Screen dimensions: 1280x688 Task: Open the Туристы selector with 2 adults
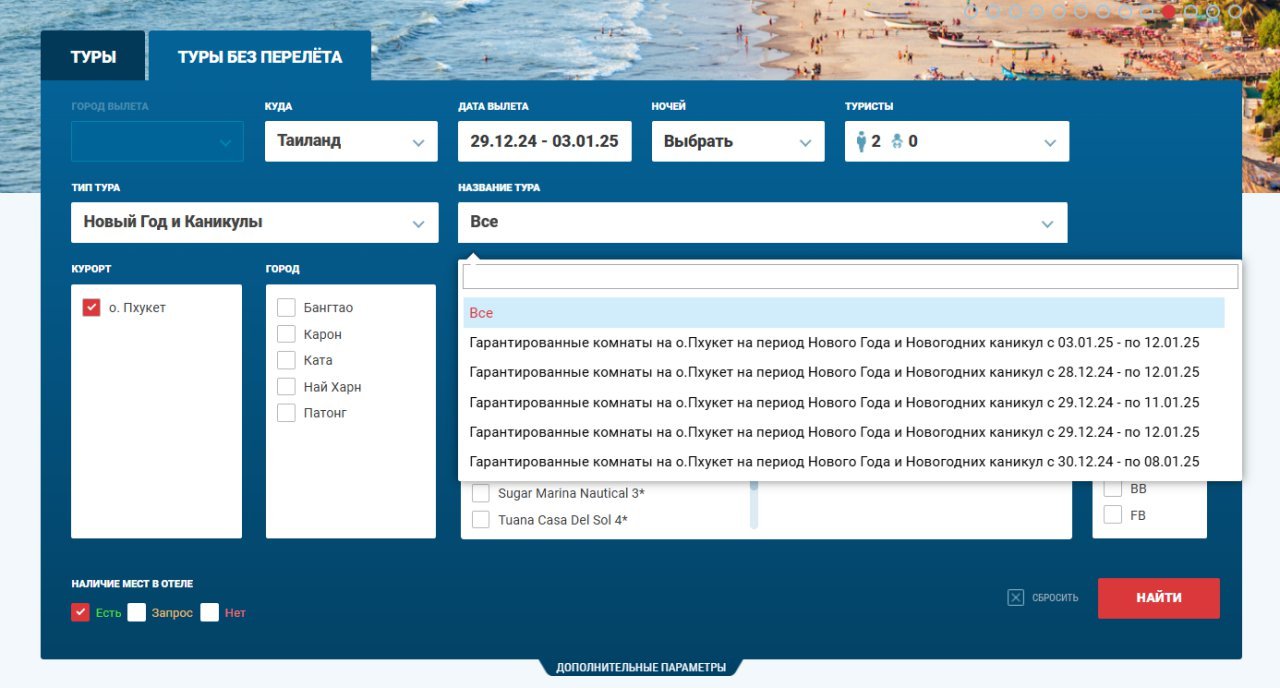point(957,141)
